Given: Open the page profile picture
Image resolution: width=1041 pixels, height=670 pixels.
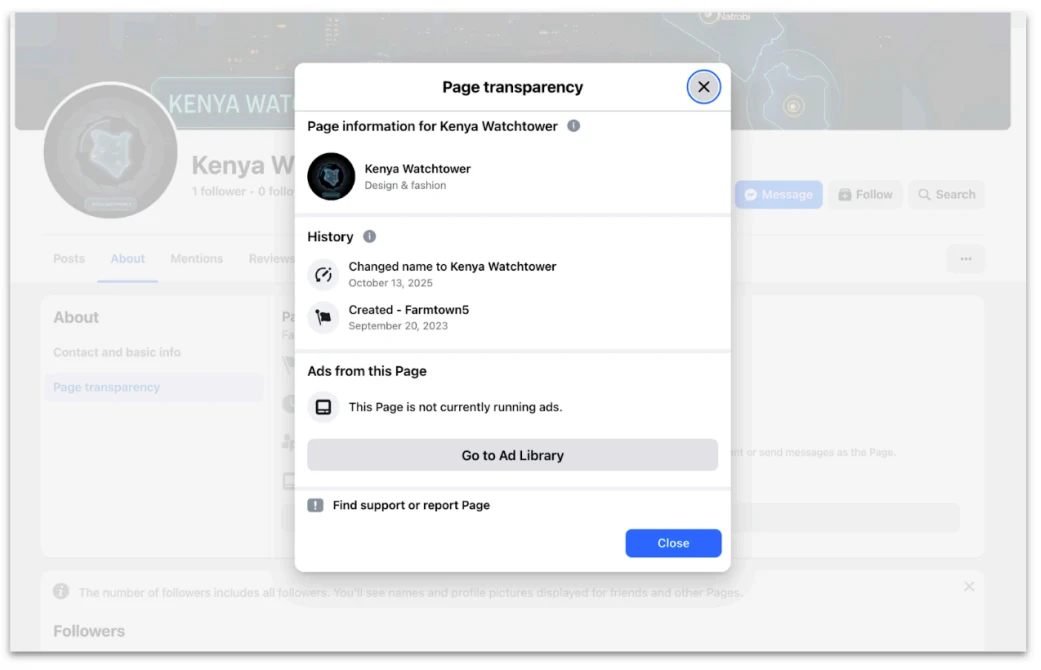Looking at the screenshot, I should 110,151.
